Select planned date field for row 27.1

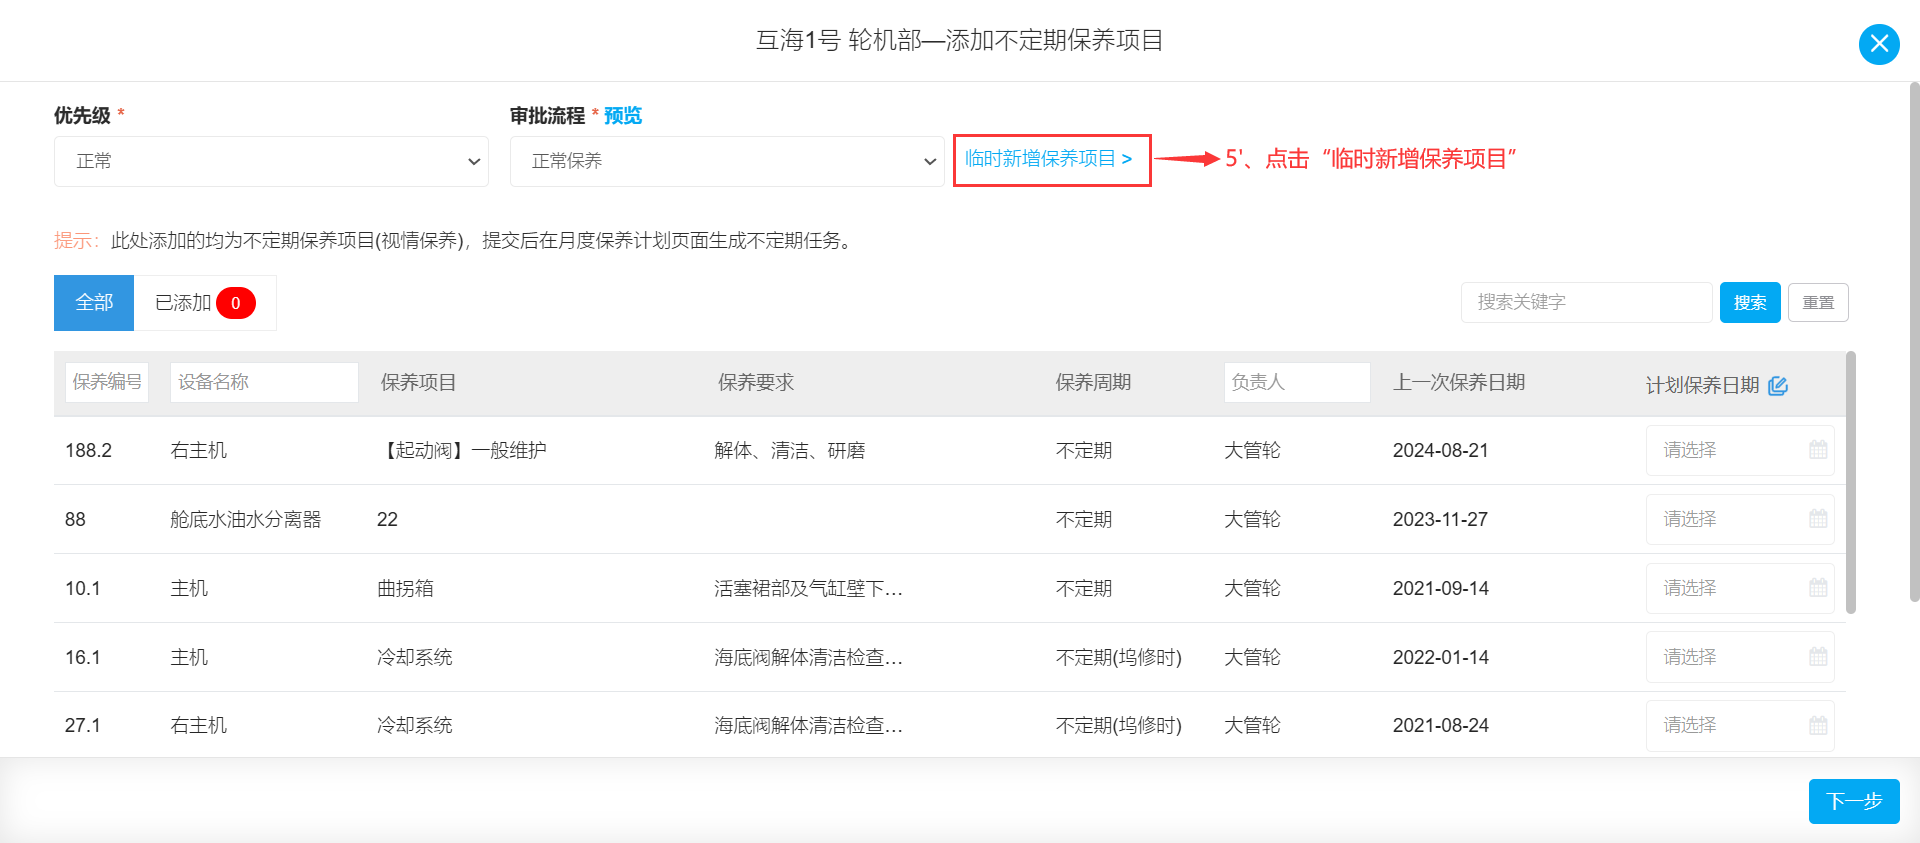pyautogui.click(x=1740, y=725)
